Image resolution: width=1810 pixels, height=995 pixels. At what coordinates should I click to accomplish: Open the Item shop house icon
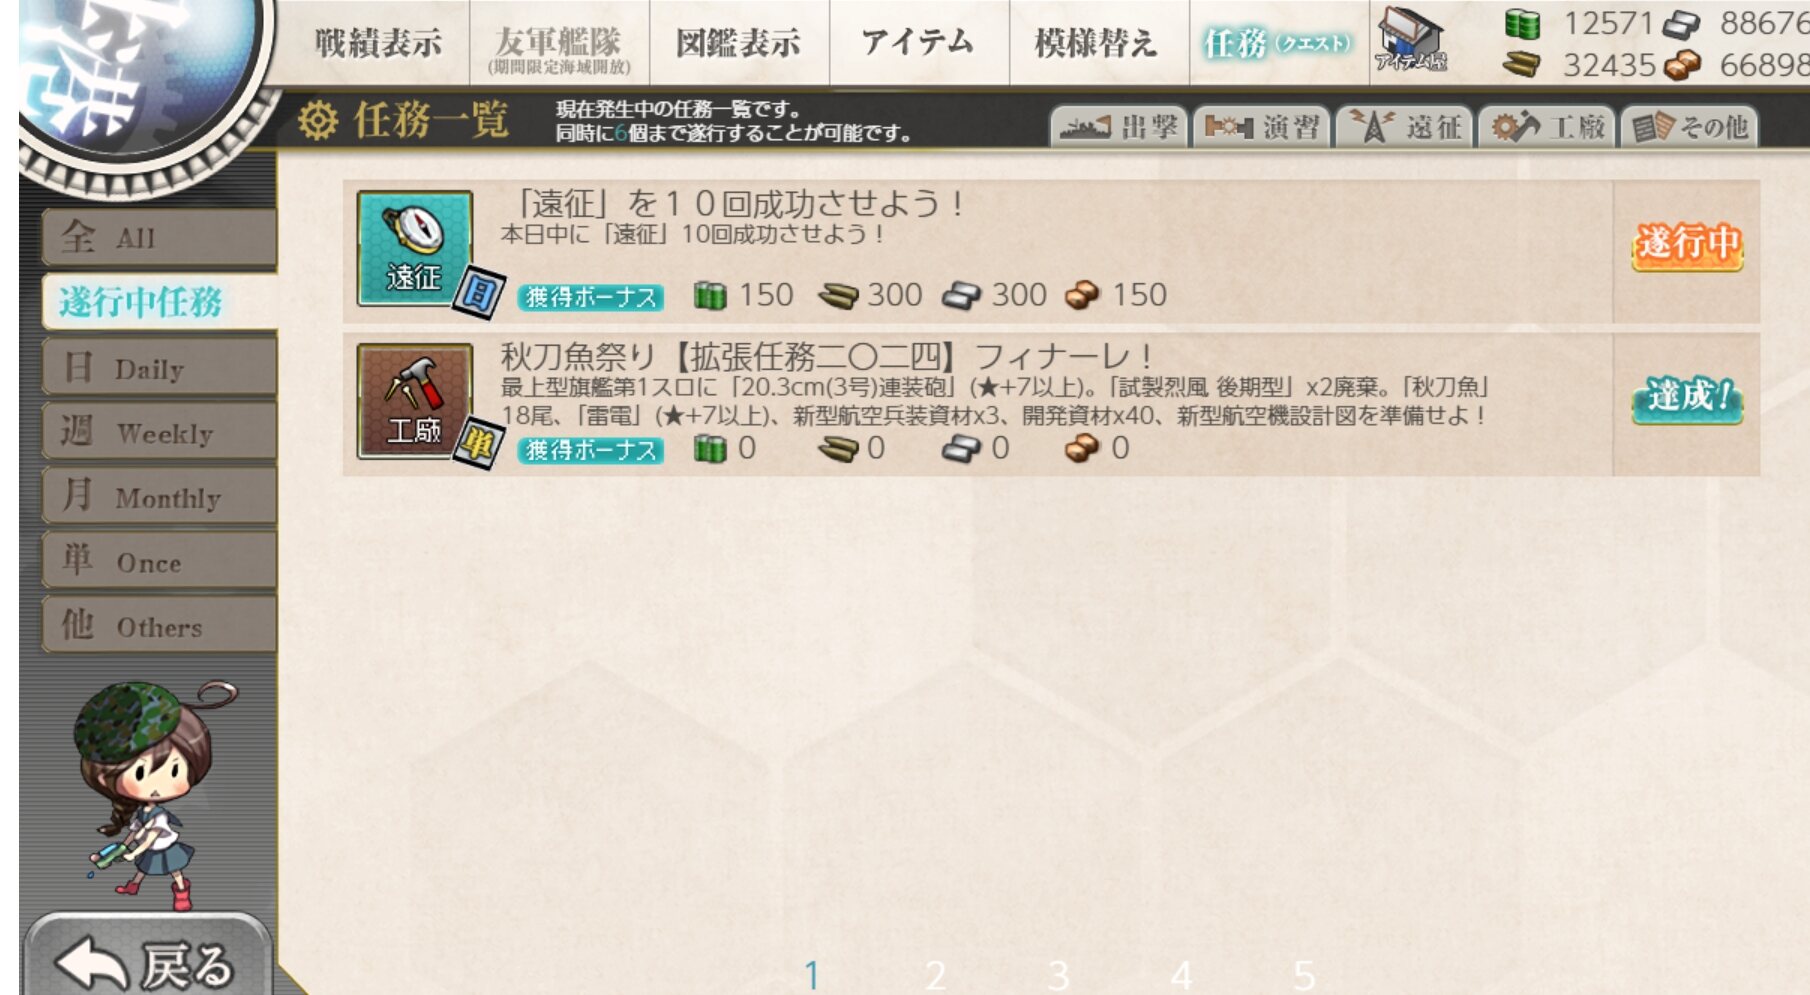pyautogui.click(x=1410, y=41)
